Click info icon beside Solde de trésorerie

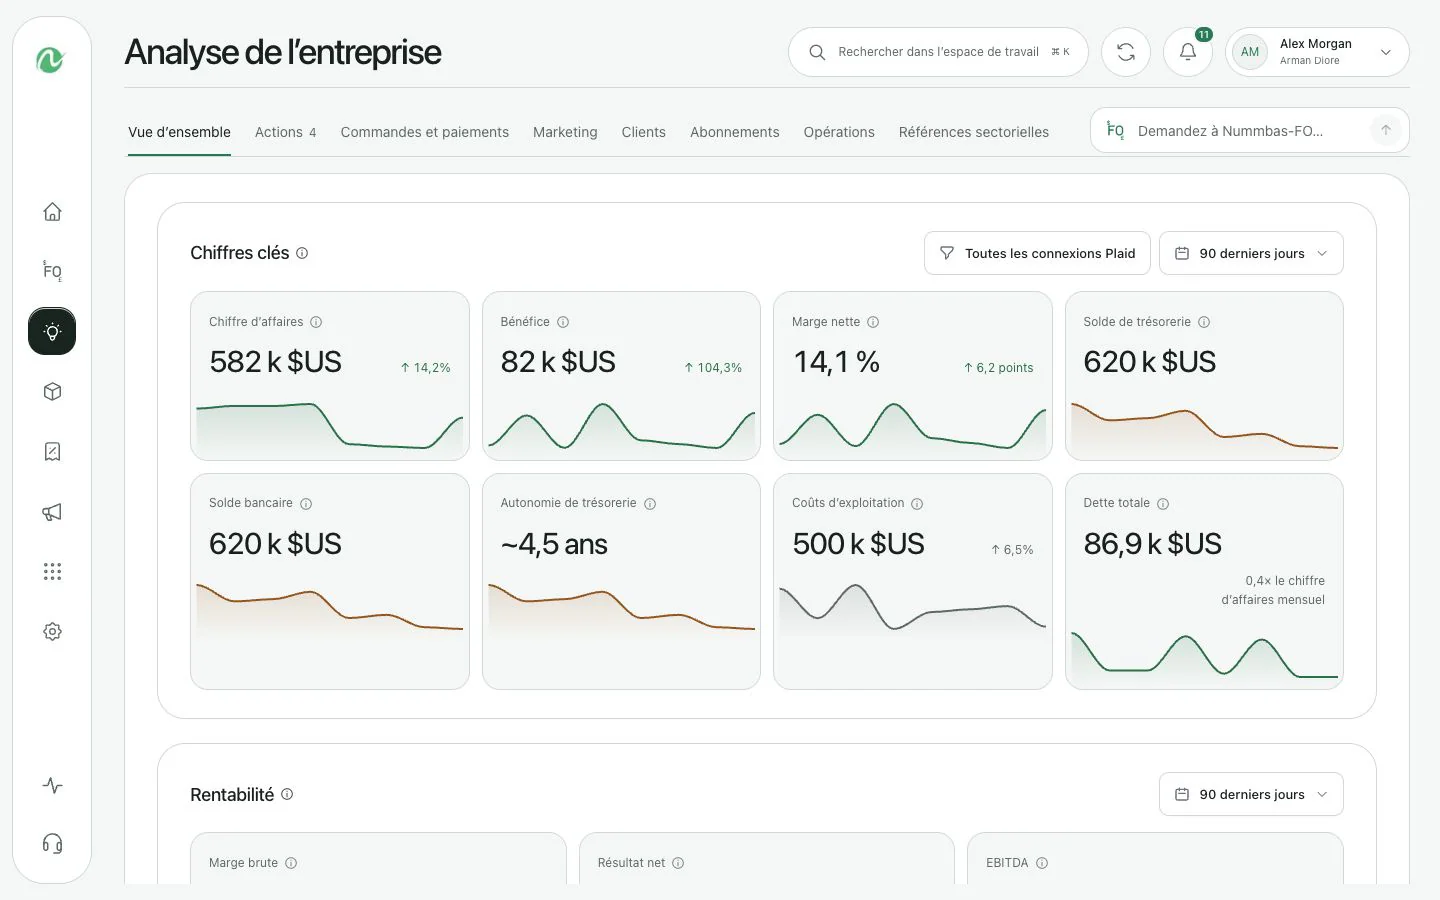pyautogui.click(x=1204, y=322)
